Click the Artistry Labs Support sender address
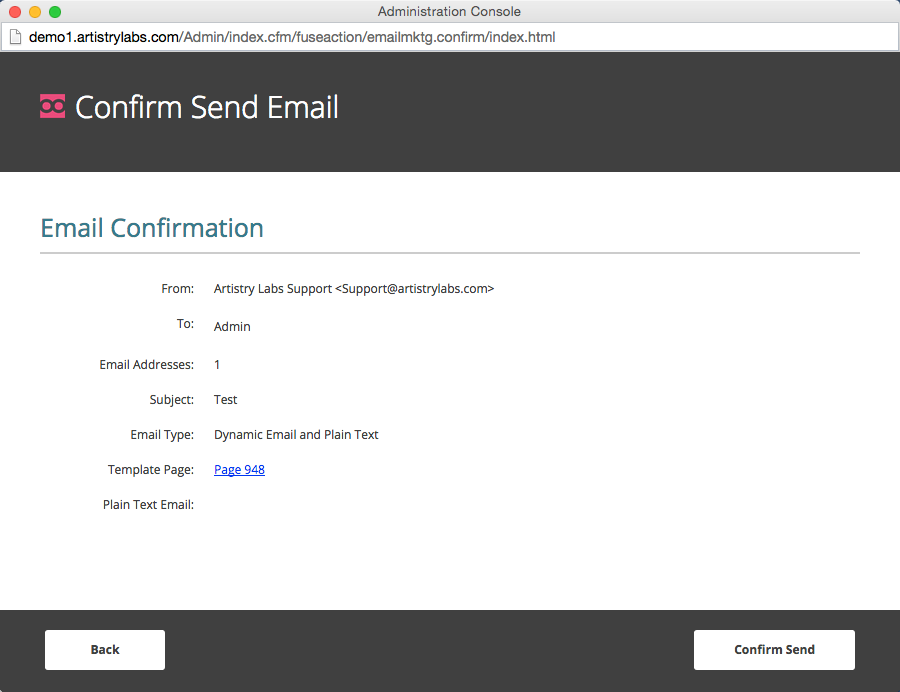Screen dimensions: 900x692 [x=354, y=289]
